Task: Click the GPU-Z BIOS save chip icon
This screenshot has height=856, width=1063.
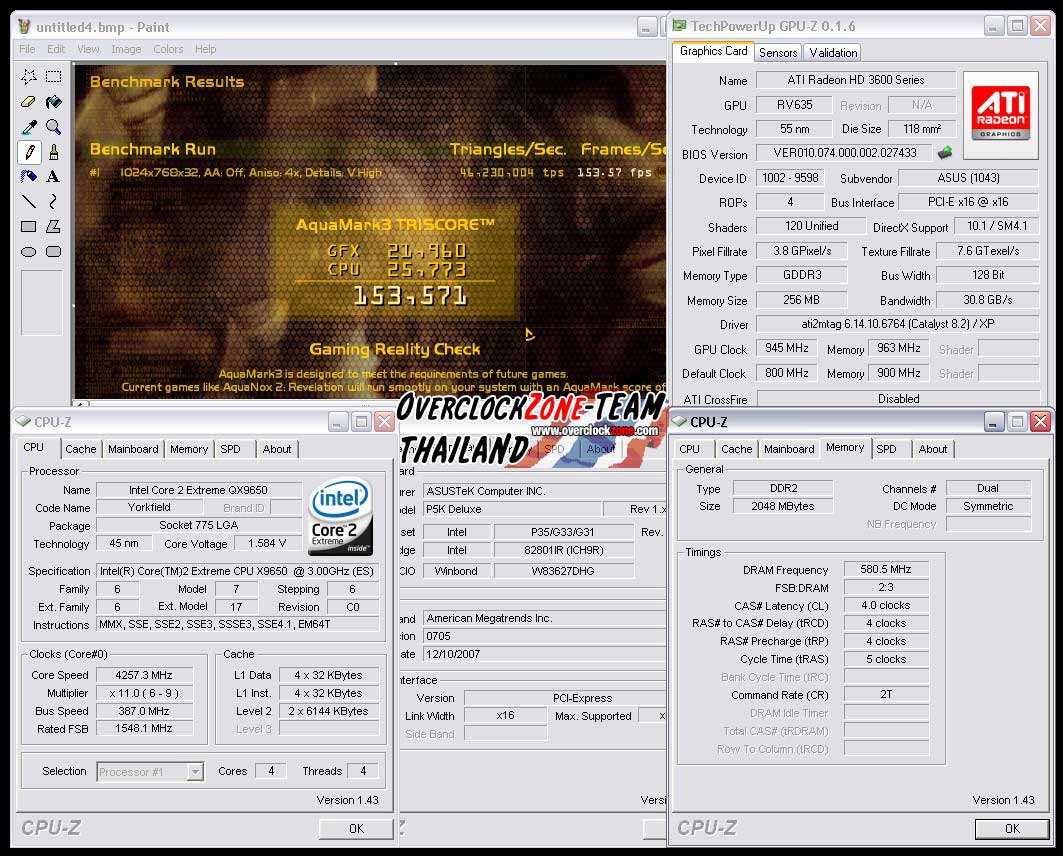Action: tap(944, 152)
